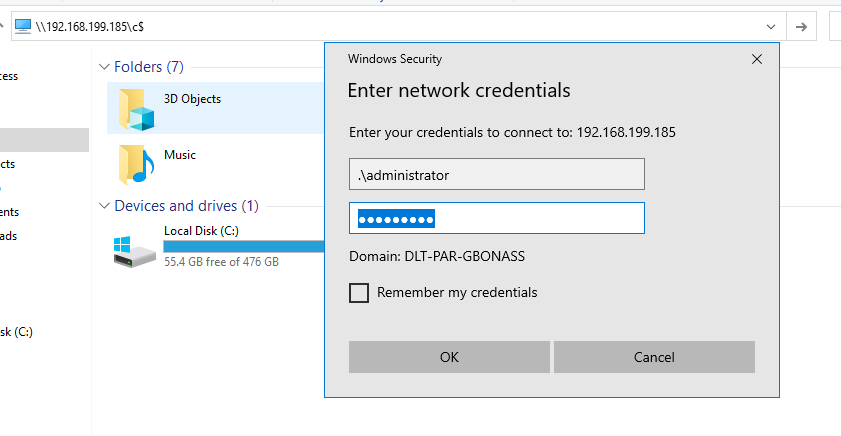Click the computer icon in address bar
Screen dimensions: 841x436
click(23, 26)
